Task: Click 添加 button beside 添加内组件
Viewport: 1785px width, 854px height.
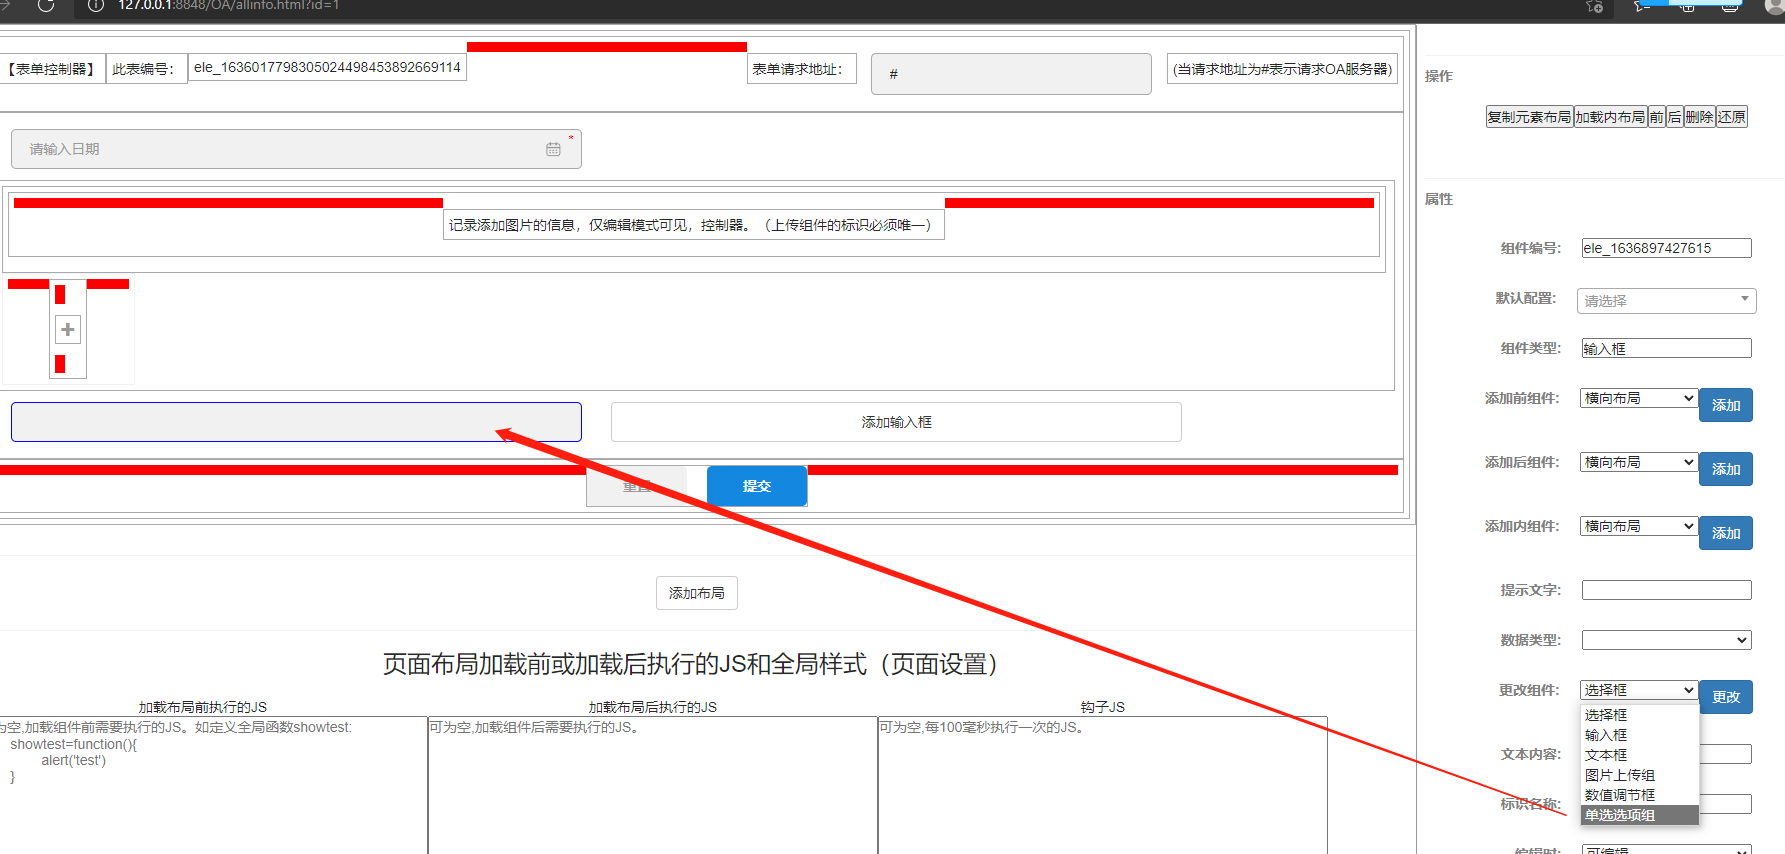Action: pos(1726,533)
